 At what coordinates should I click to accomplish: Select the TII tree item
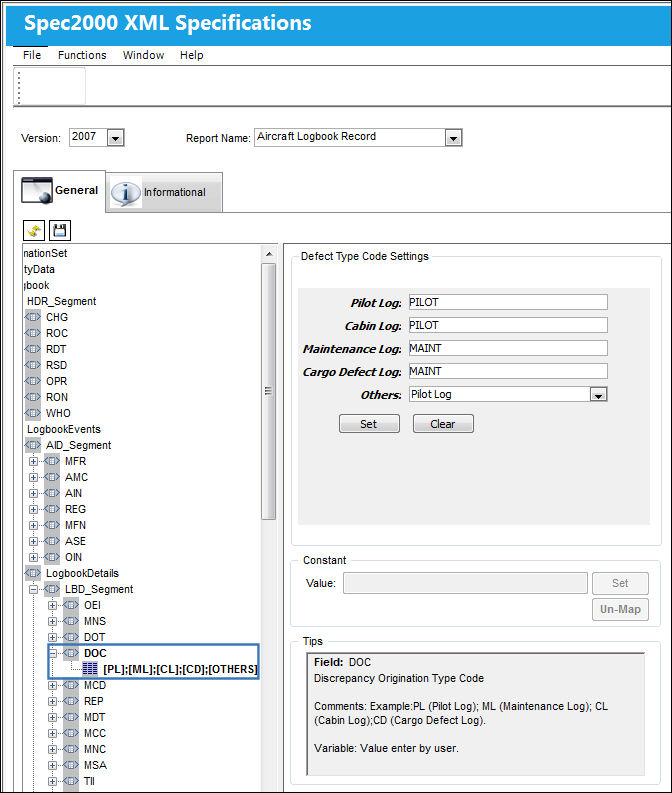coord(89,781)
